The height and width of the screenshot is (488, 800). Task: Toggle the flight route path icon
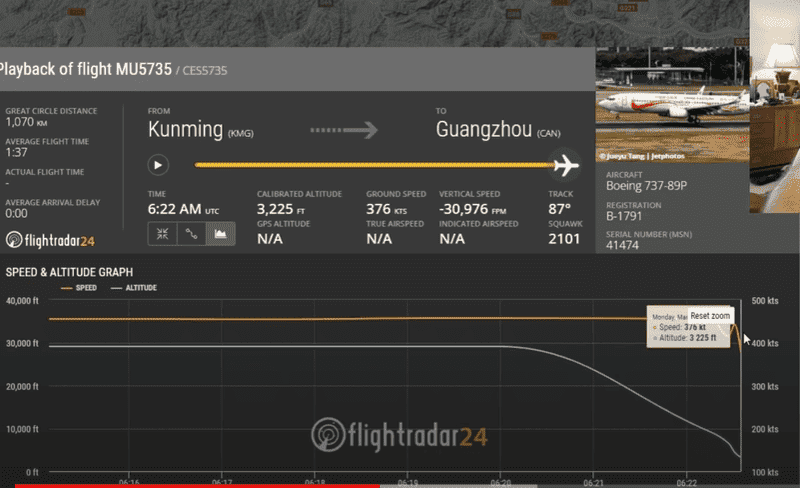(191, 234)
